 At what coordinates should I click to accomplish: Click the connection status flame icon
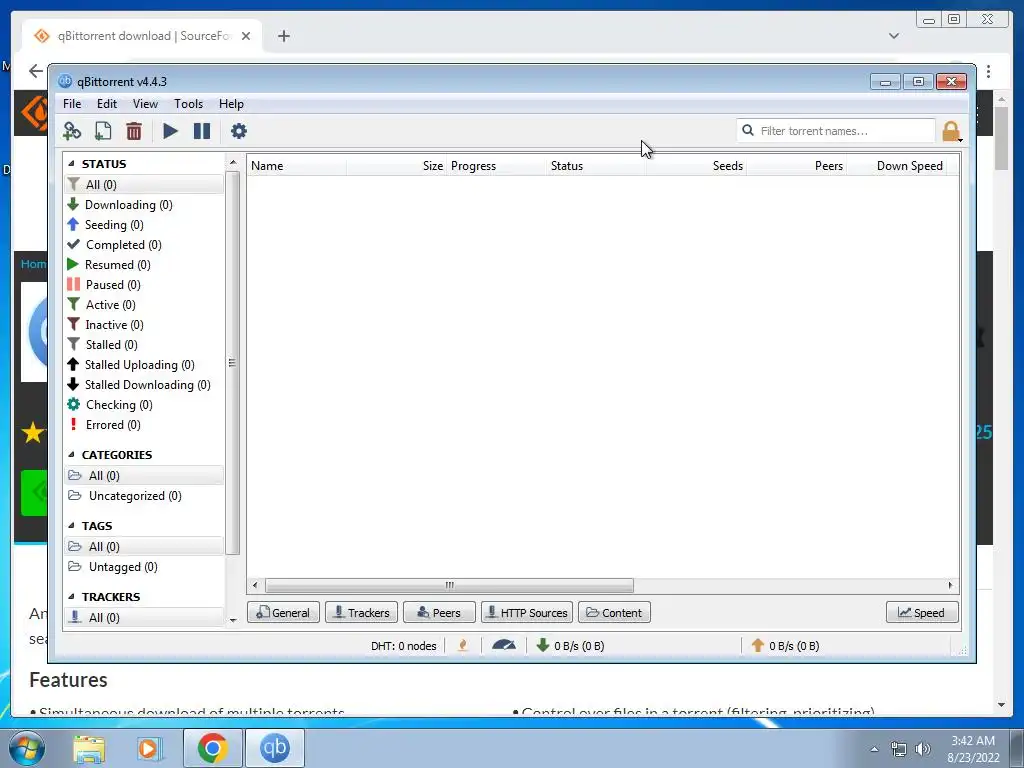(463, 646)
